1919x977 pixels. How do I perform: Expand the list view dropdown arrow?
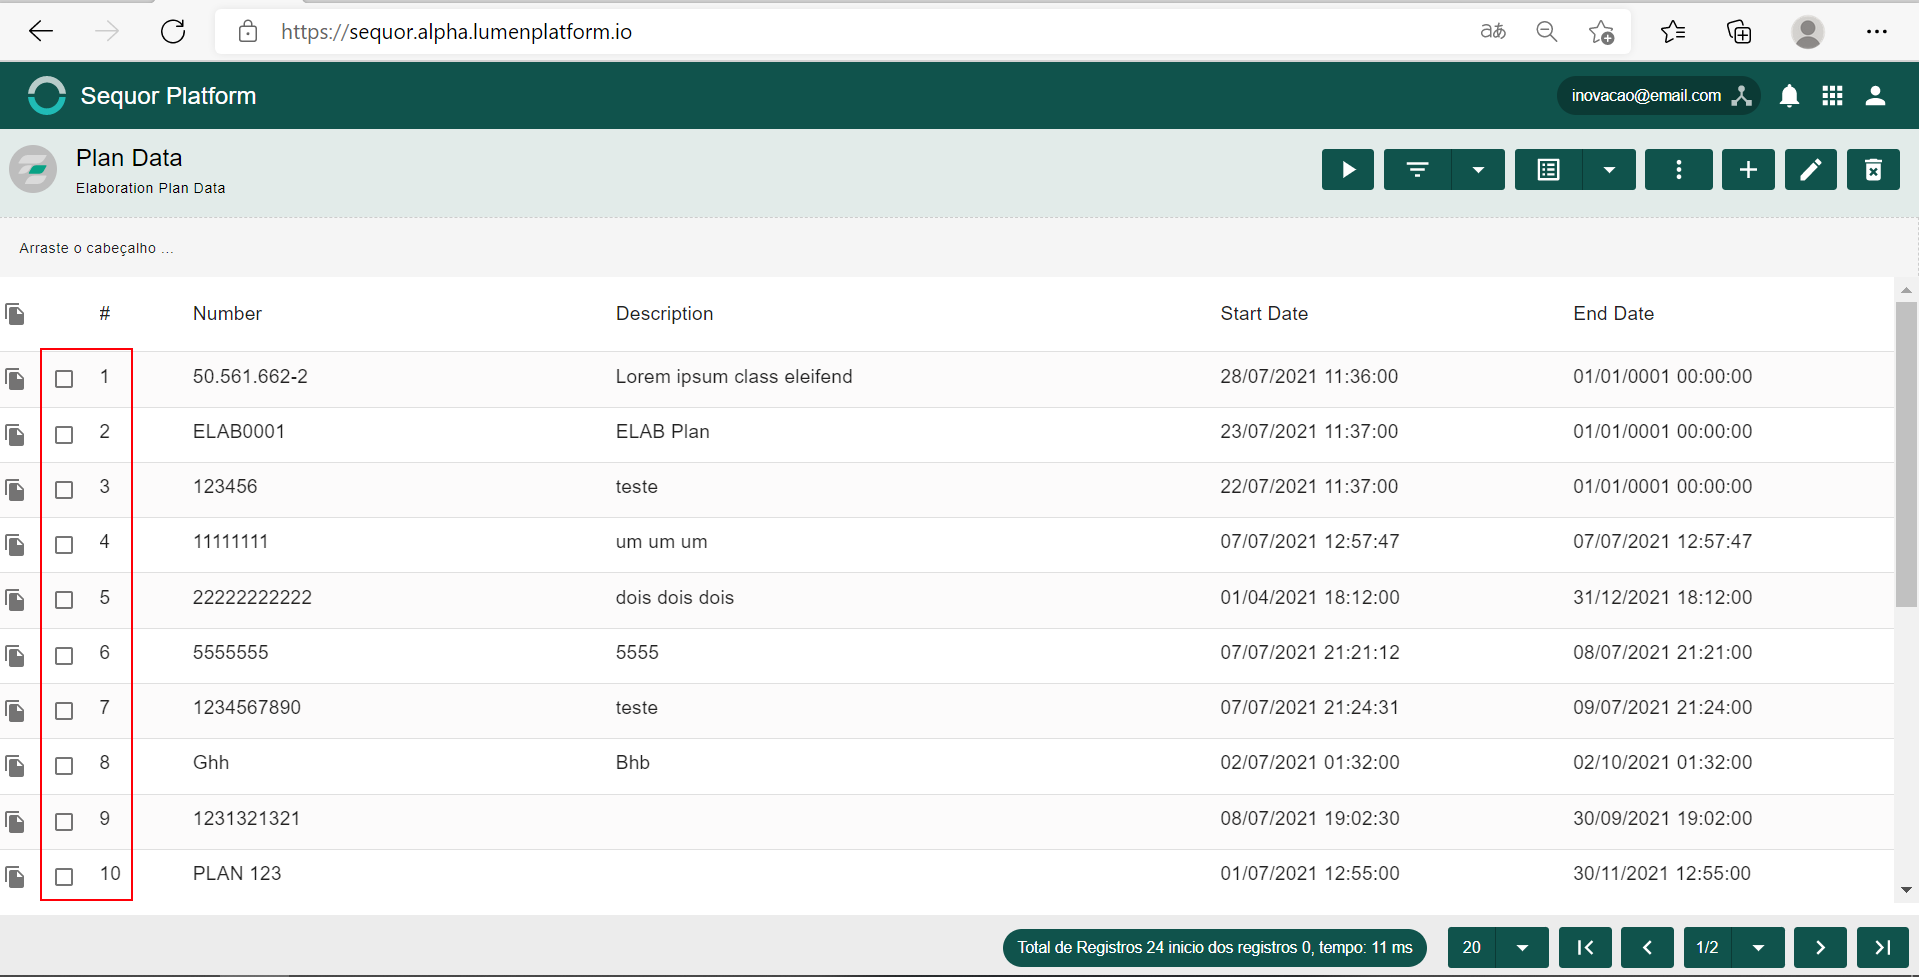point(1609,170)
